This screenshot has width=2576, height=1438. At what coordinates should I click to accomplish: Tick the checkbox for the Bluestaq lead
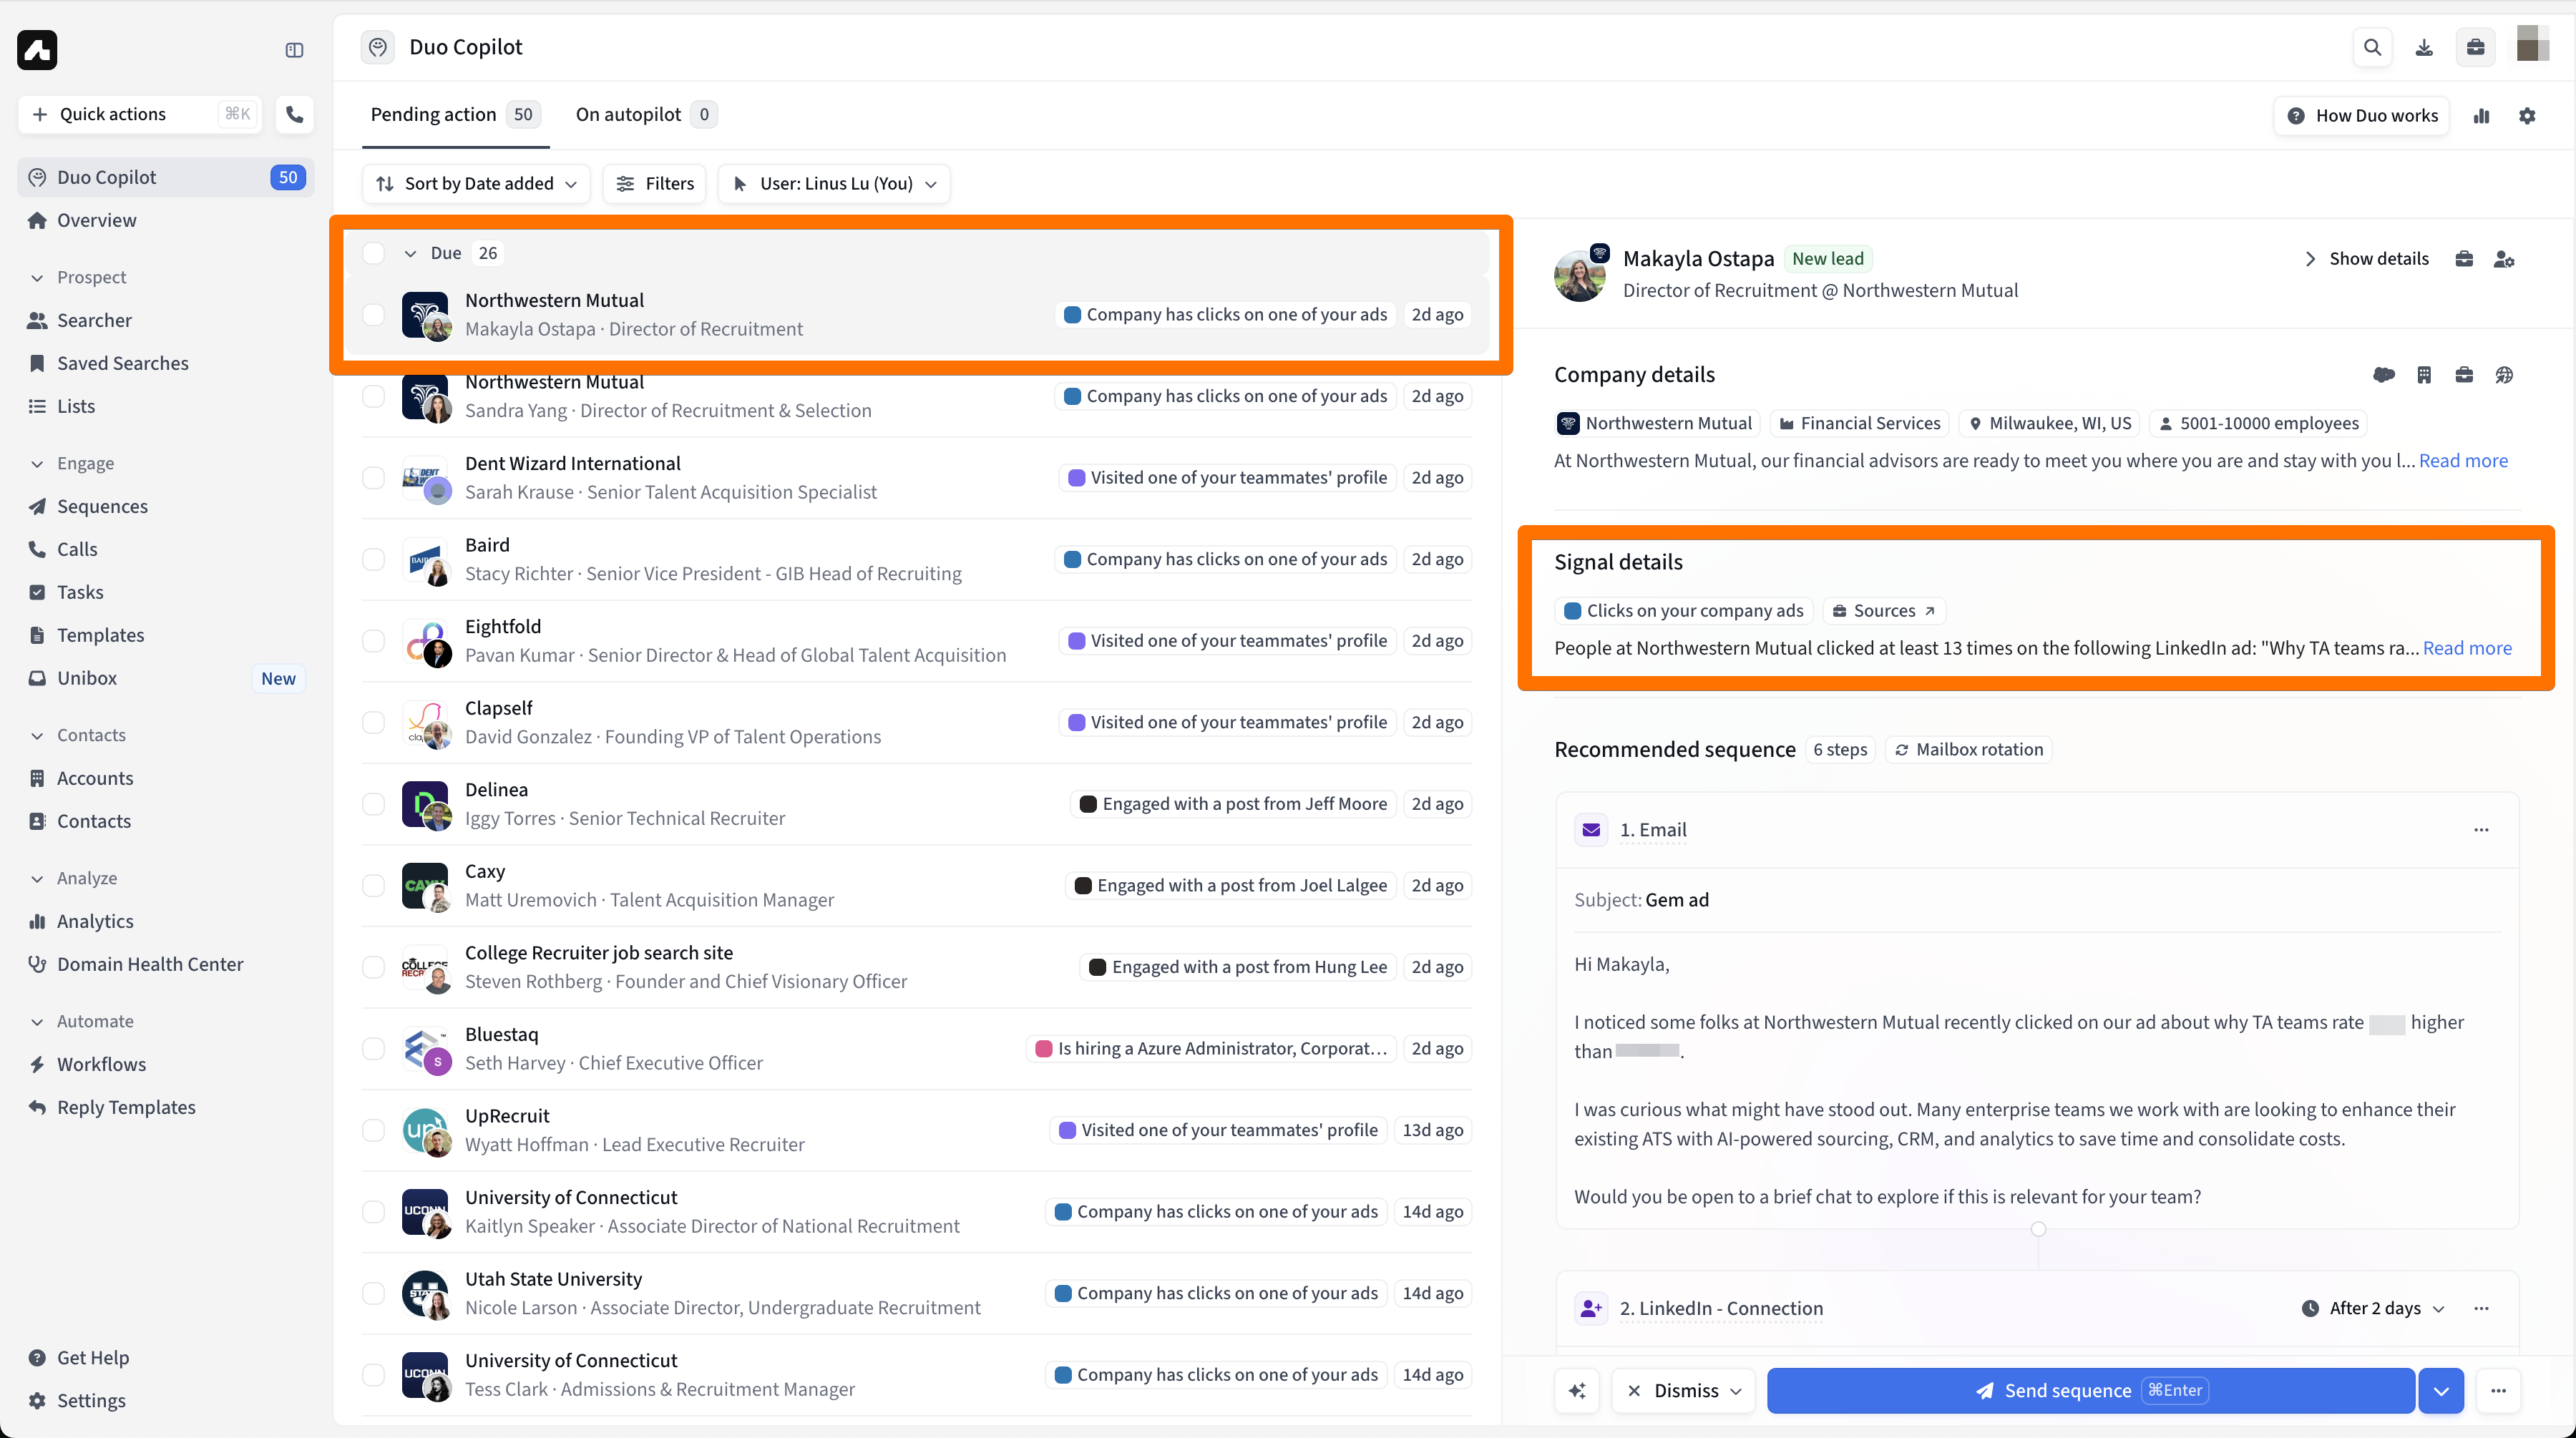click(x=373, y=1048)
